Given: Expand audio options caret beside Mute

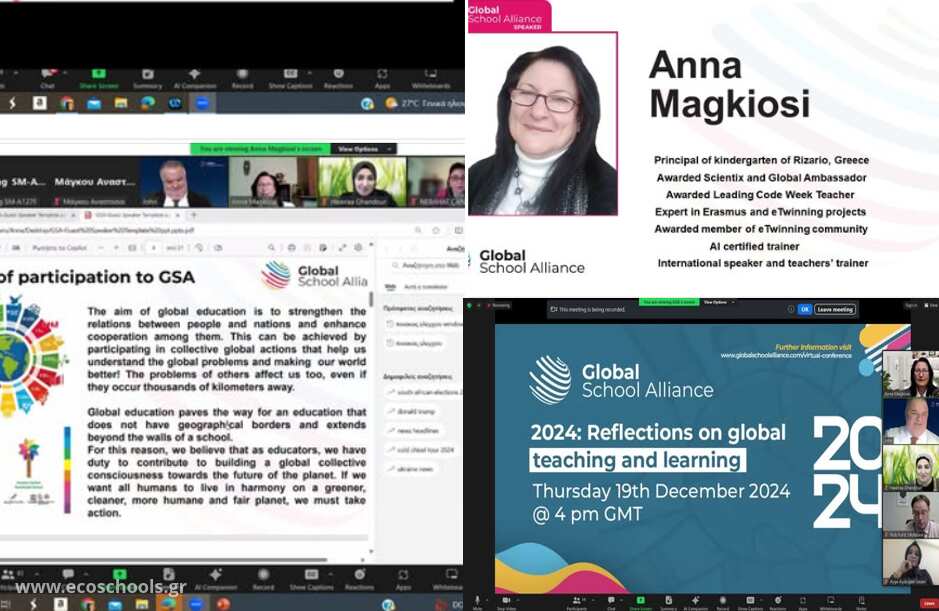Looking at the screenshot, I should [486, 598].
